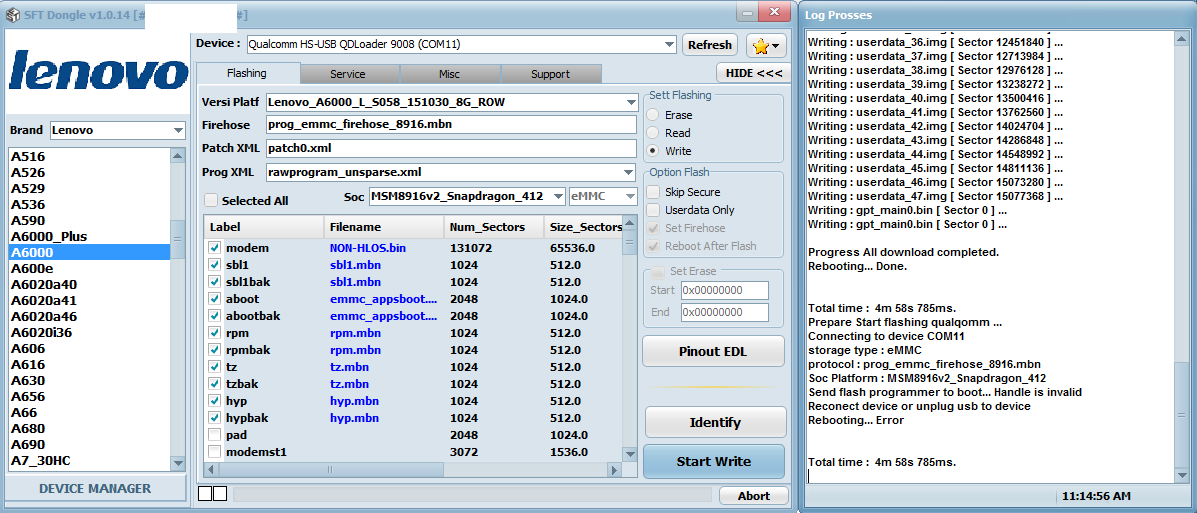Open the Brand dropdown
The image size is (1197, 513).
(178, 131)
